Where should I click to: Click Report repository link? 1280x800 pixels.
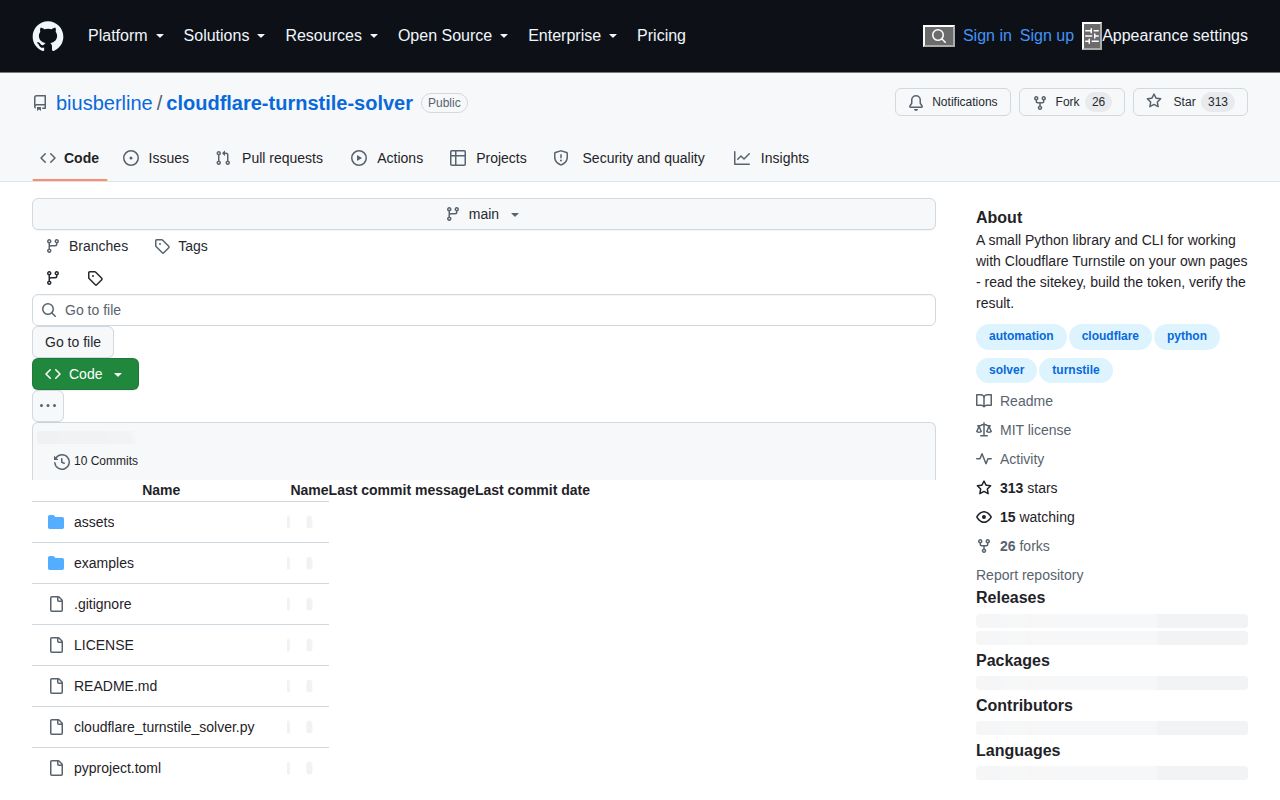click(1030, 575)
